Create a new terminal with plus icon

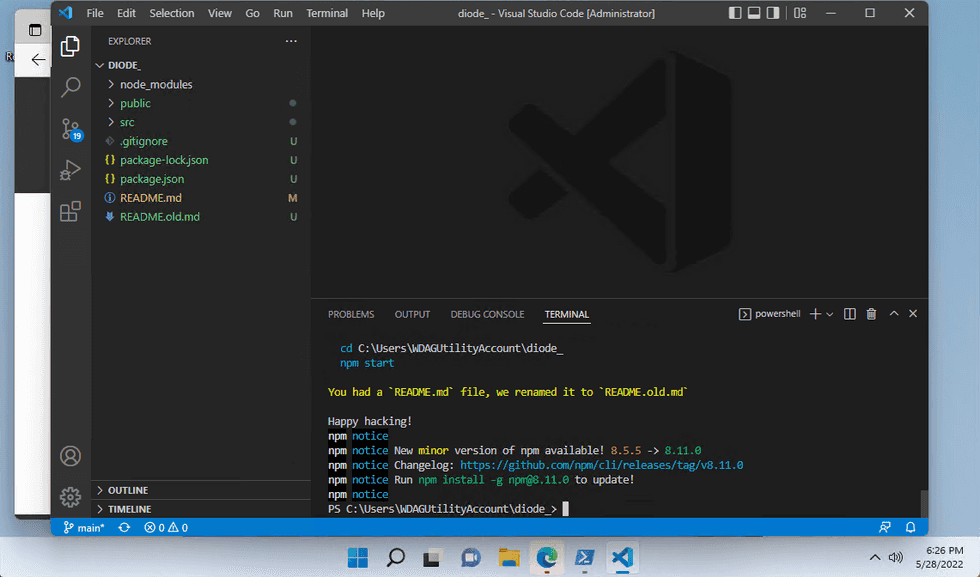pyautogui.click(x=815, y=314)
